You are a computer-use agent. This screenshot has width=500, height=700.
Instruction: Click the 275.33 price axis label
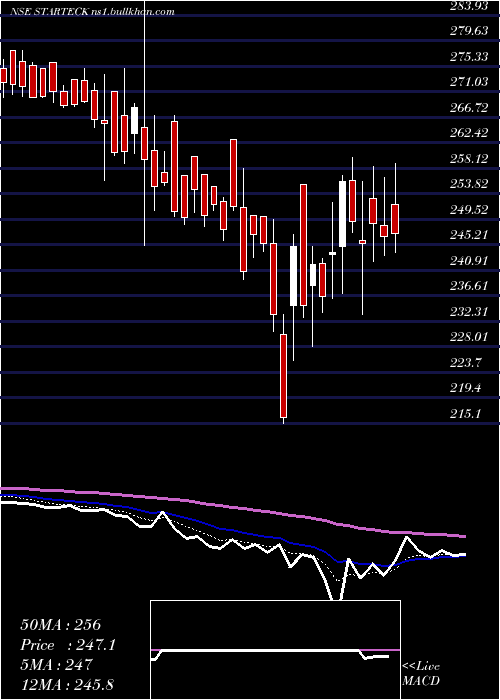(x=471, y=56)
